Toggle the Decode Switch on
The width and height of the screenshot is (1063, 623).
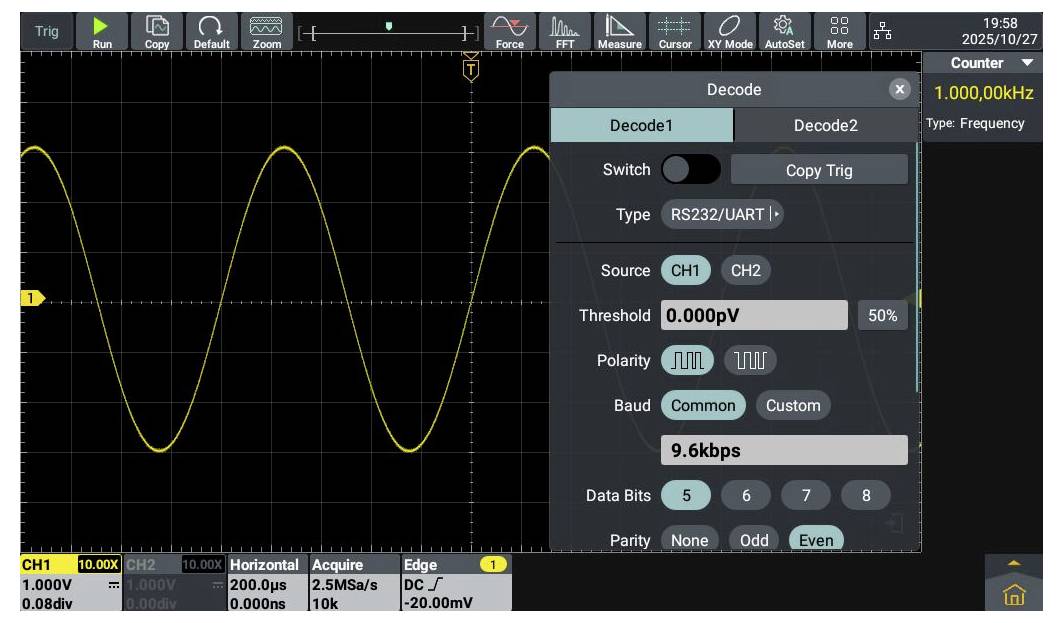point(690,170)
